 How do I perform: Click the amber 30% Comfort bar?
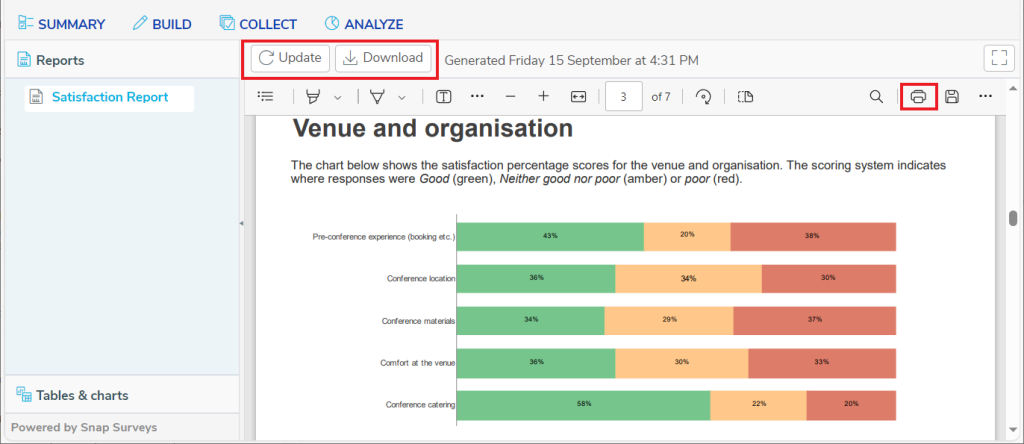point(682,362)
